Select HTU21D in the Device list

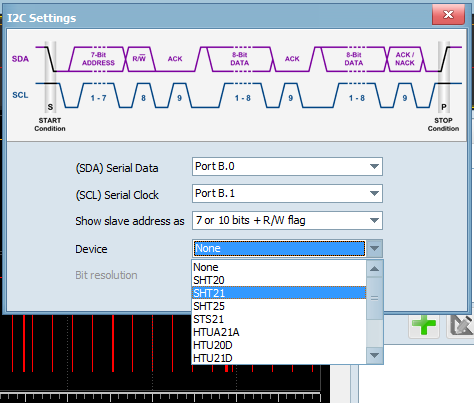279,358
